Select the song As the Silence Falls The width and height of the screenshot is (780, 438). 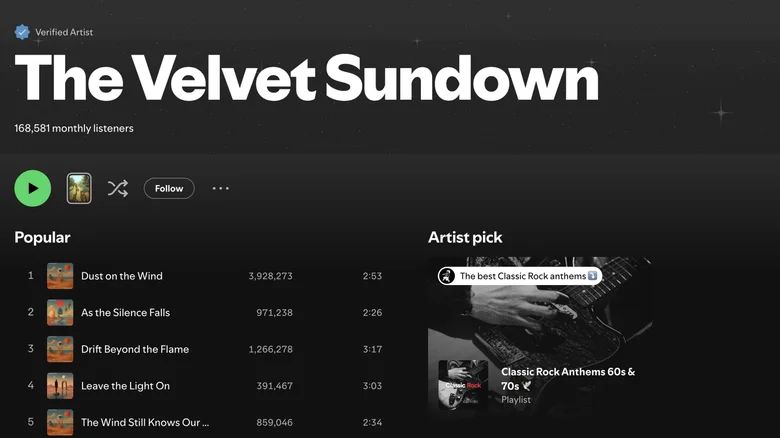(x=125, y=313)
